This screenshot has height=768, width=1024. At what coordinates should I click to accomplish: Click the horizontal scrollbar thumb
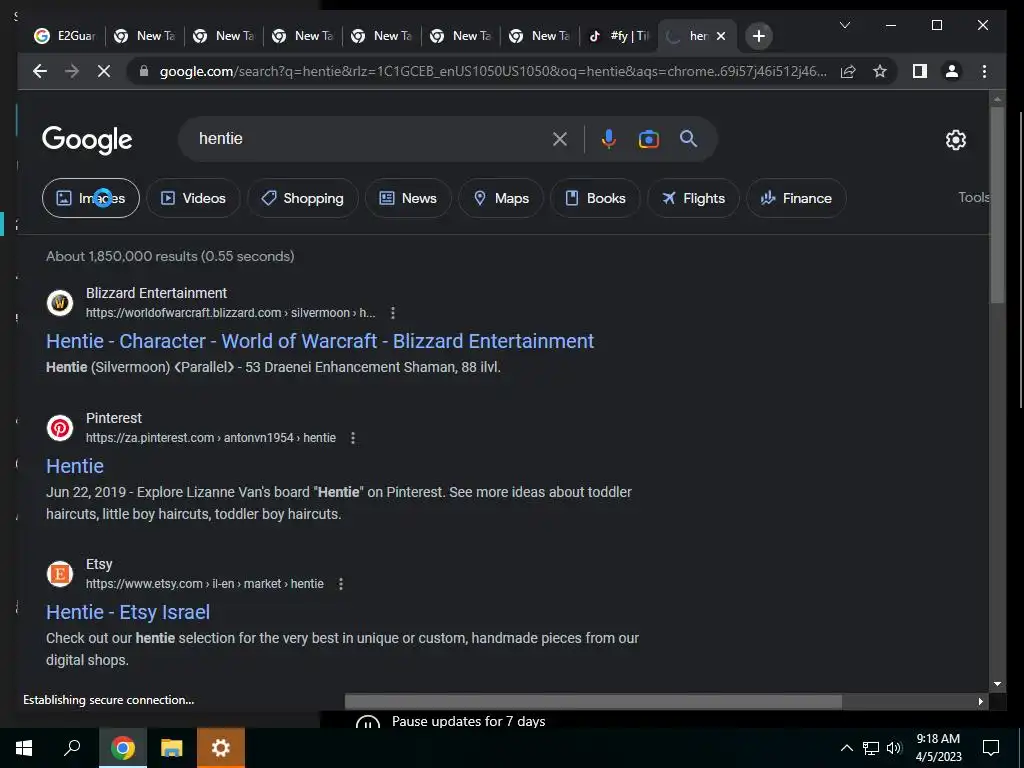point(593,701)
